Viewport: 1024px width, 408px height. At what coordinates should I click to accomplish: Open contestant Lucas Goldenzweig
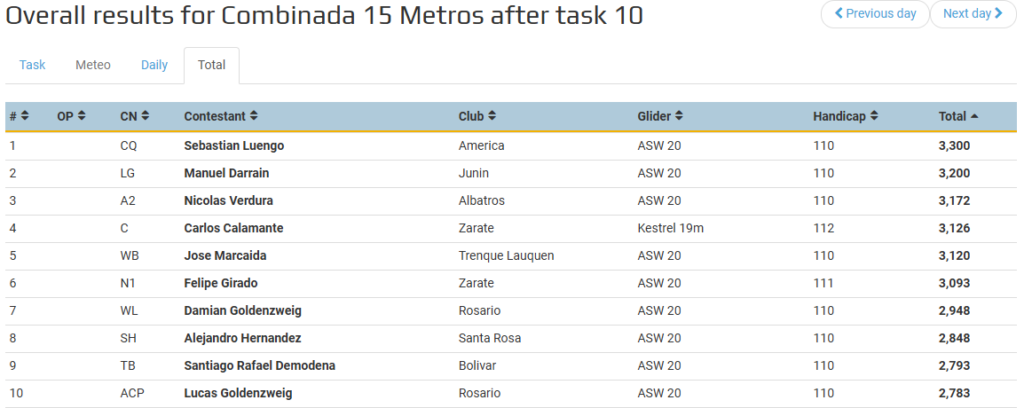click(238, 393)
